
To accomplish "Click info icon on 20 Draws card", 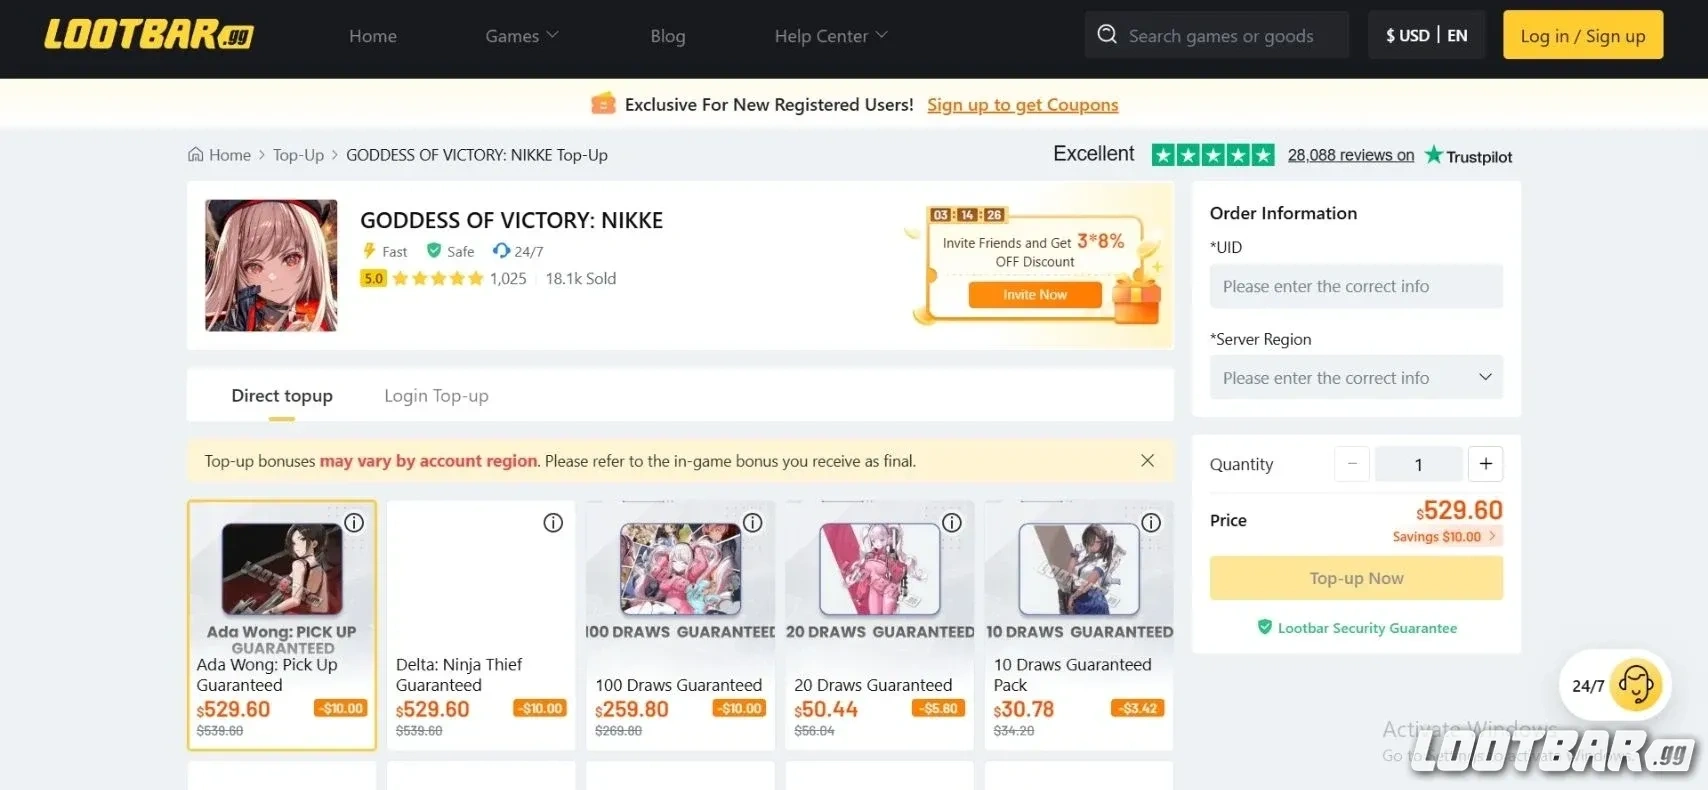I will (x=952, y=523).
